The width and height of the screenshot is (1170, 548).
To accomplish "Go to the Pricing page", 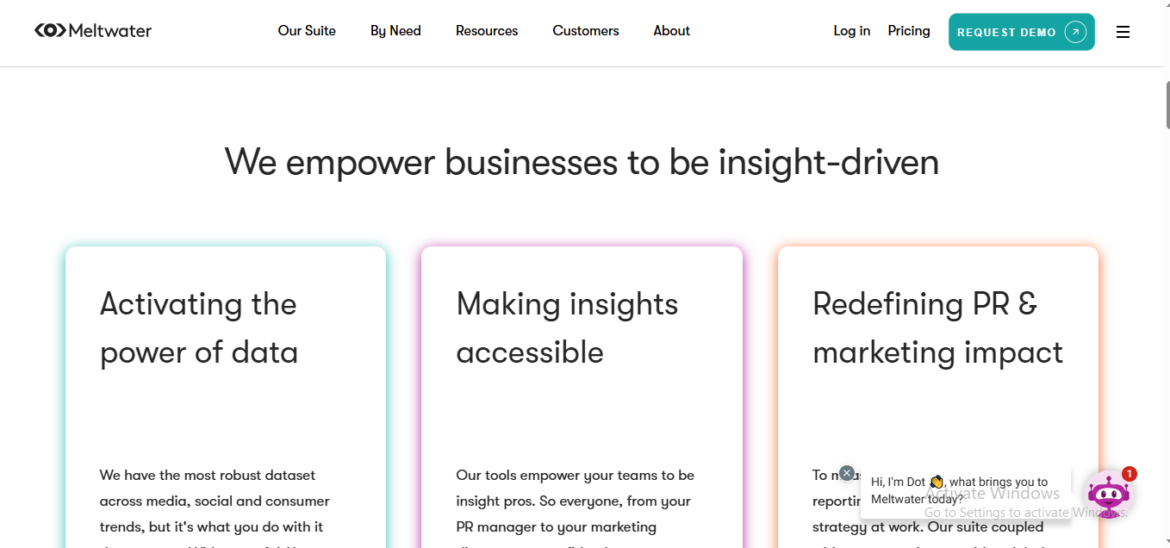I will 908,31.
